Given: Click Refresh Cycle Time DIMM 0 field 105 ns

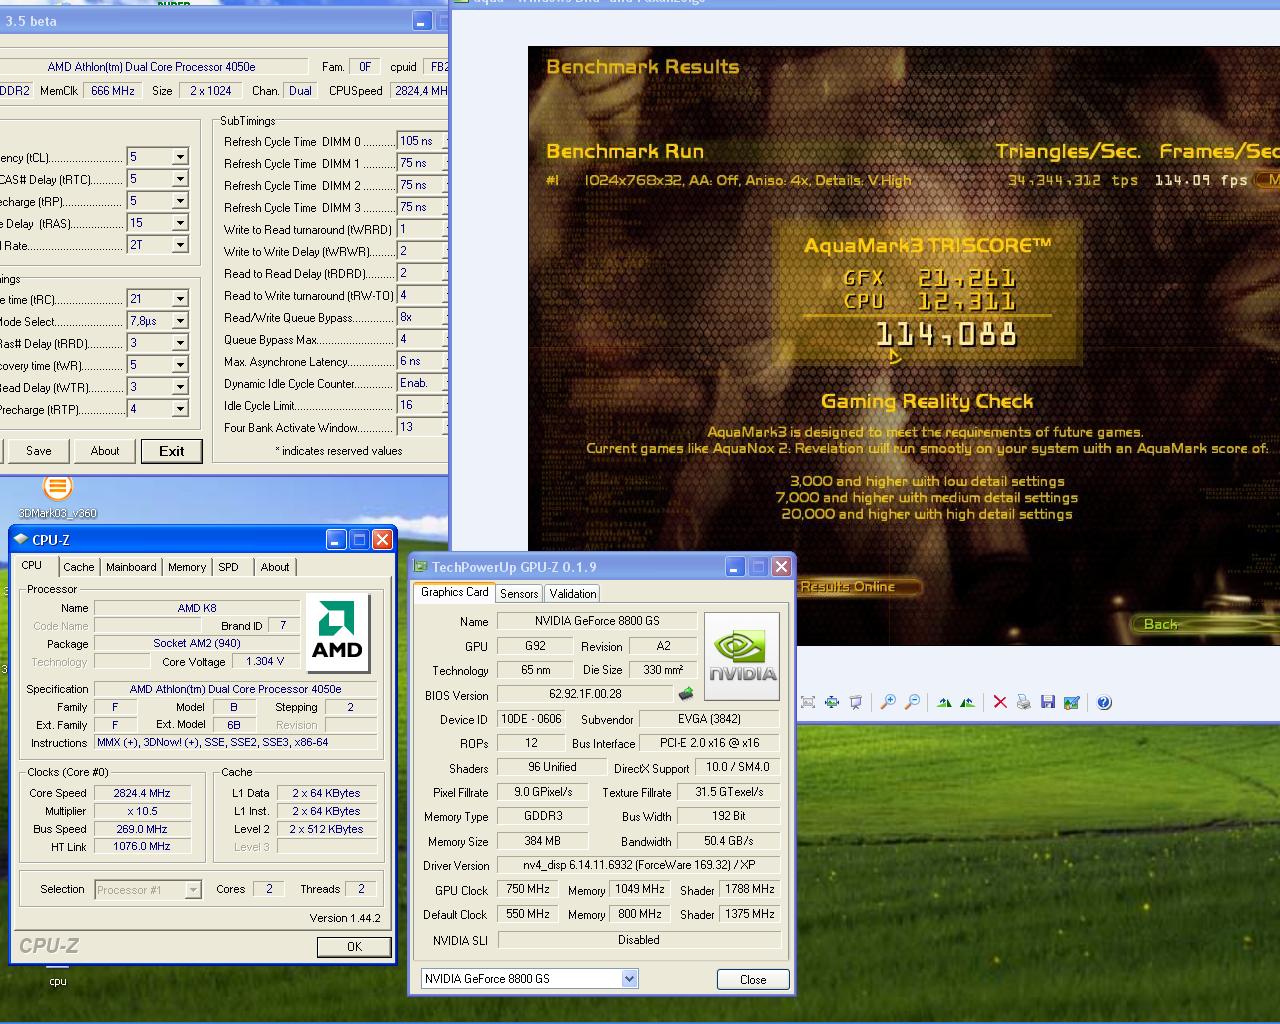Looking at the screenshot, I should [x=420, y=141].
